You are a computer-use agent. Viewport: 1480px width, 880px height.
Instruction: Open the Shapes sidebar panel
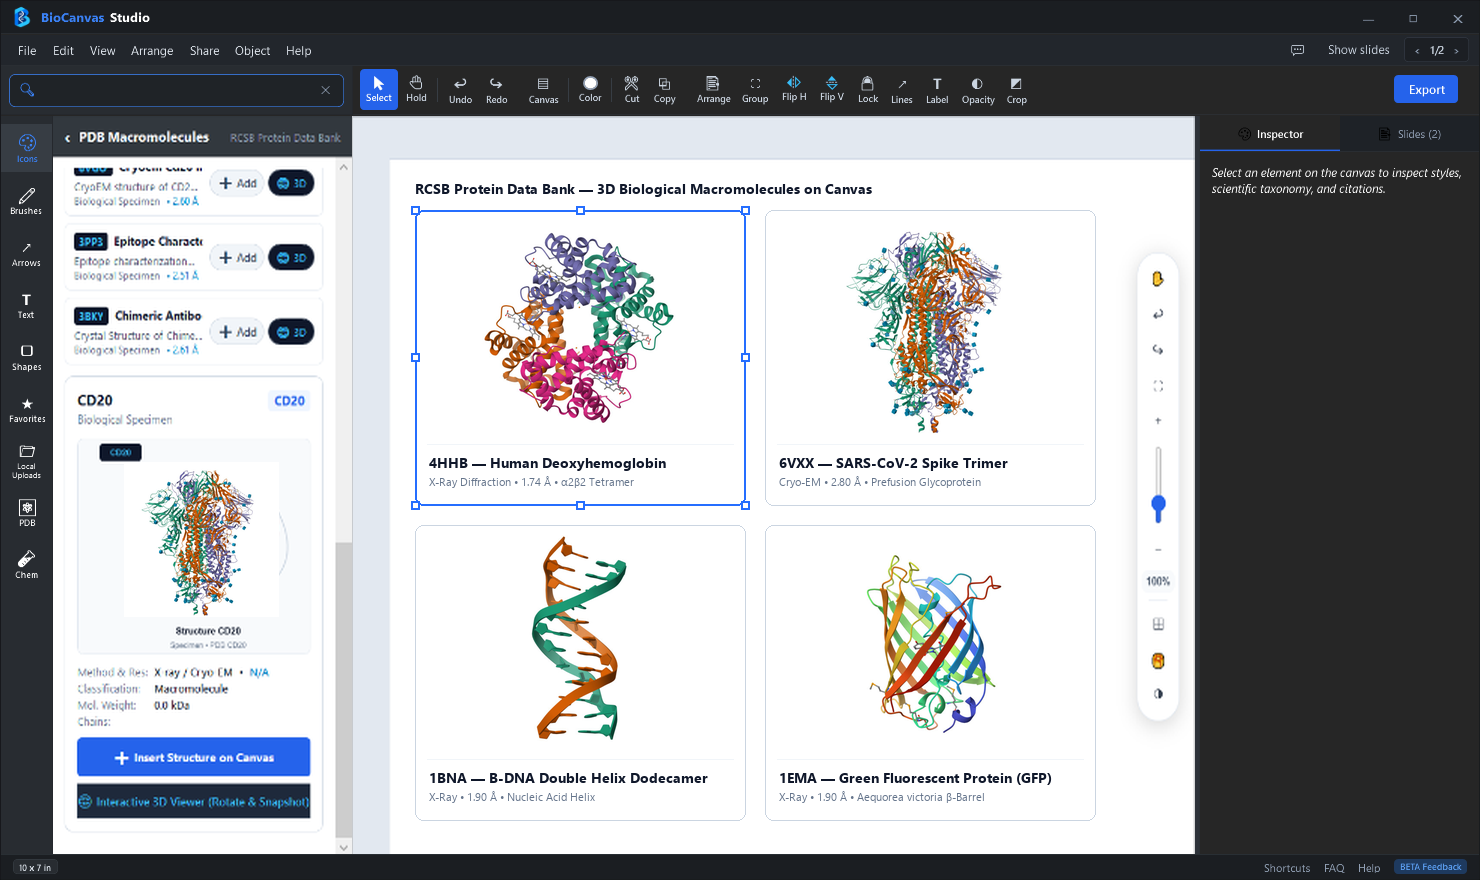click(27, 358)
